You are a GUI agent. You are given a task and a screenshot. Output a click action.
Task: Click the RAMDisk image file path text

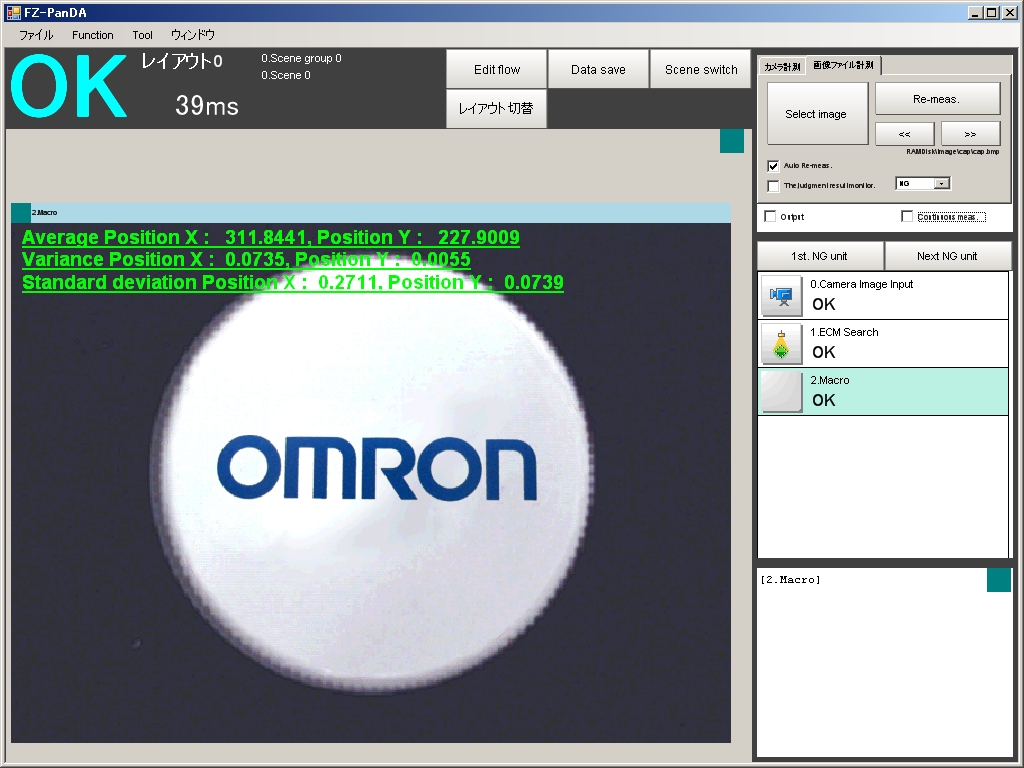click(952, 152)
